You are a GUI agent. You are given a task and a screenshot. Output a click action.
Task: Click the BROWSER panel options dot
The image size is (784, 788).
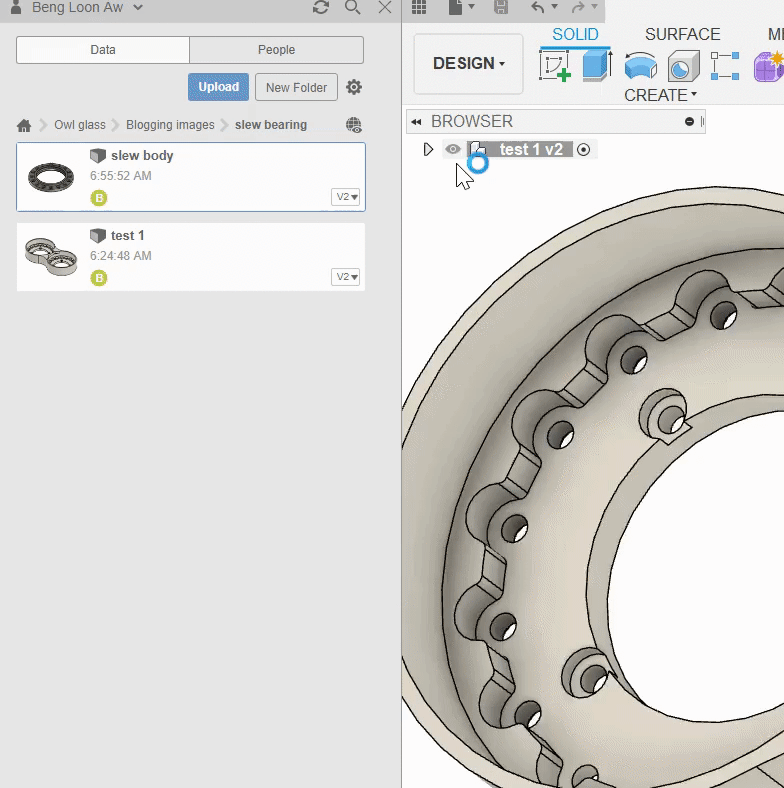pyautogui.click(x=690, y=122)
